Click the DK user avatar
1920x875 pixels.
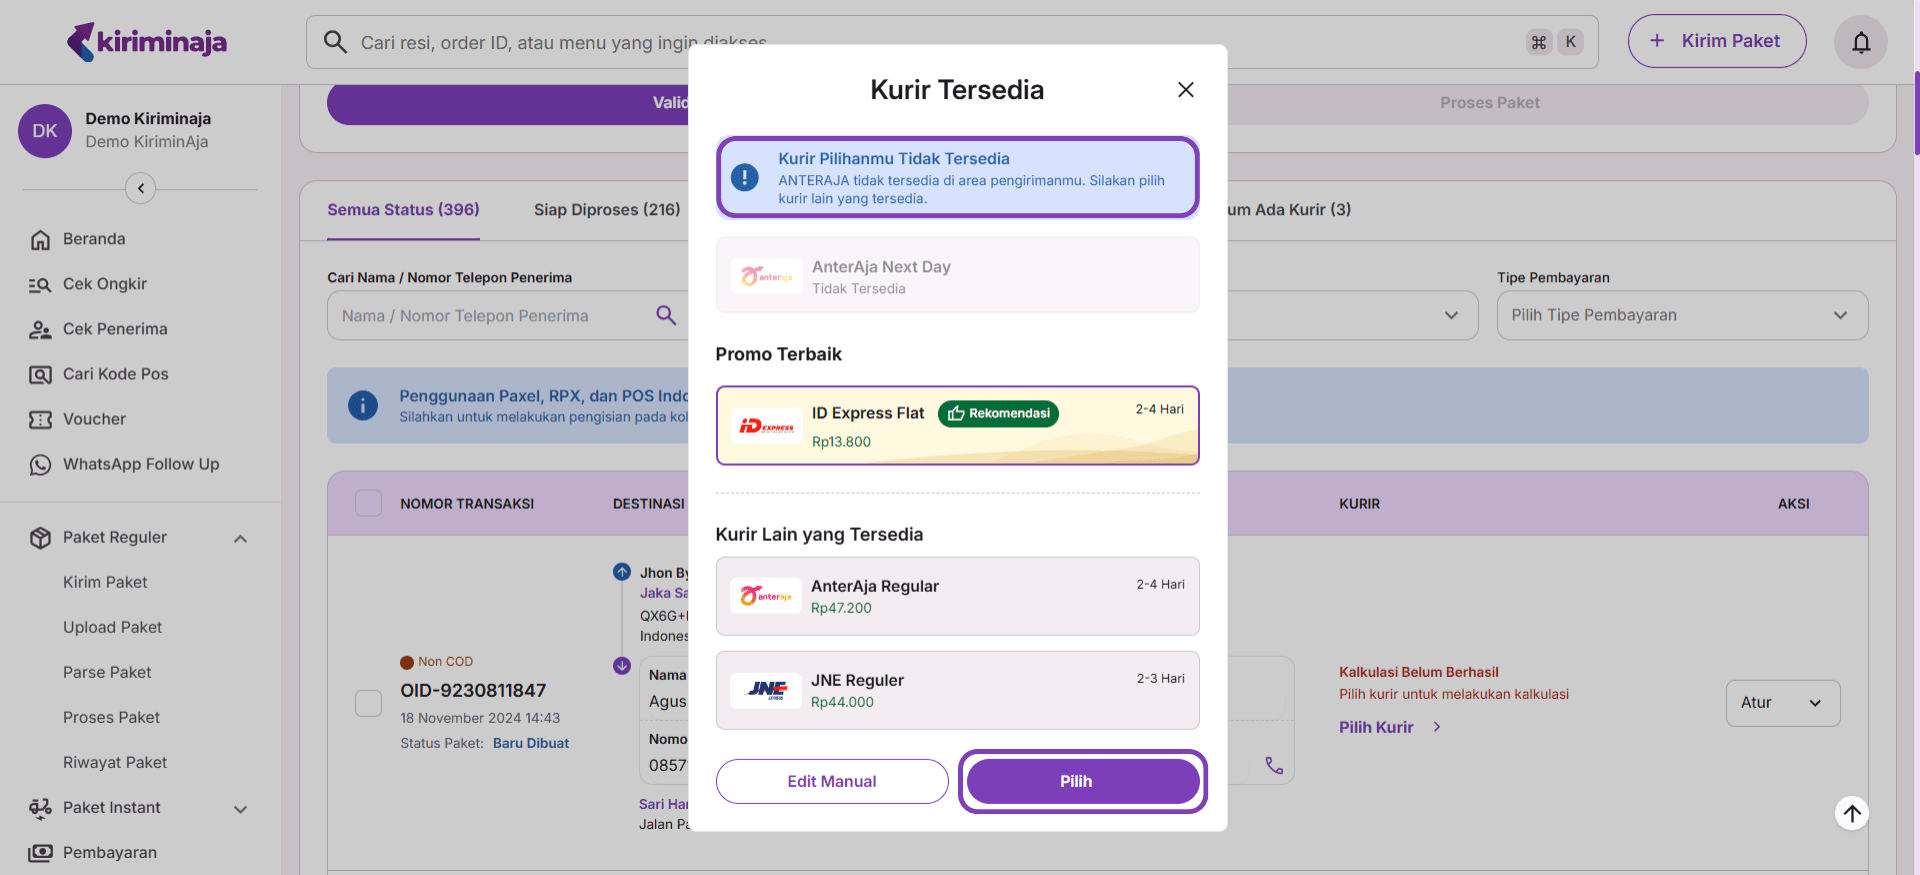pyautogui.click(x=45, y=131)
